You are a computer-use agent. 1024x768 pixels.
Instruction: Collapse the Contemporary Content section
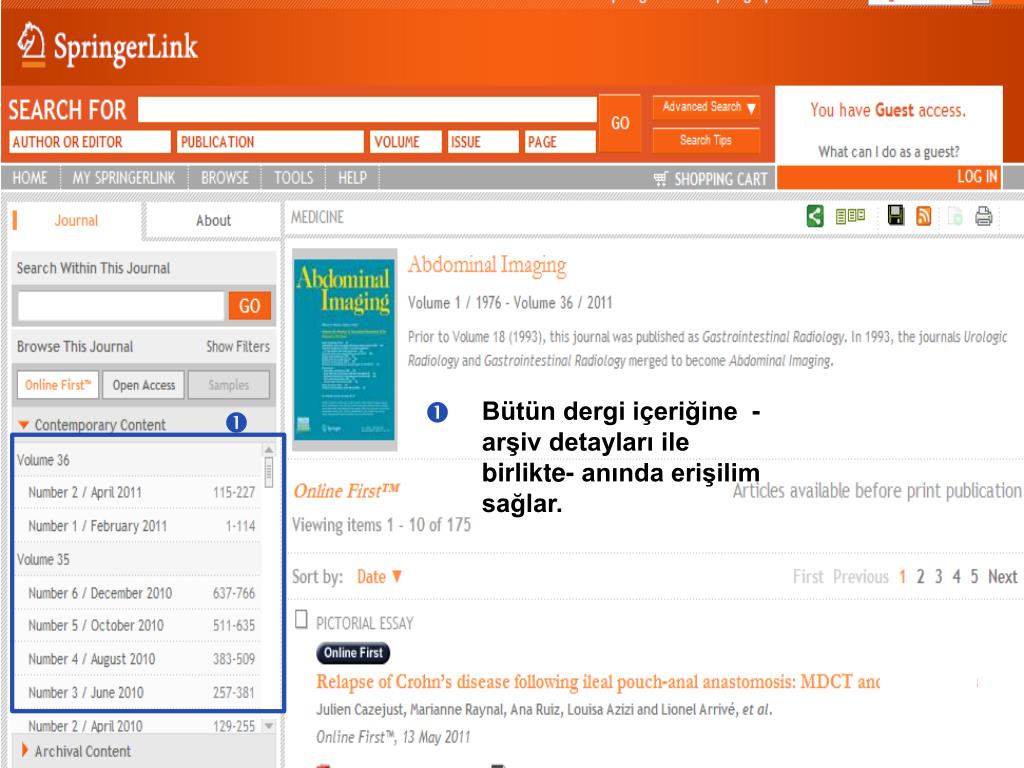(x=91, y=424)
